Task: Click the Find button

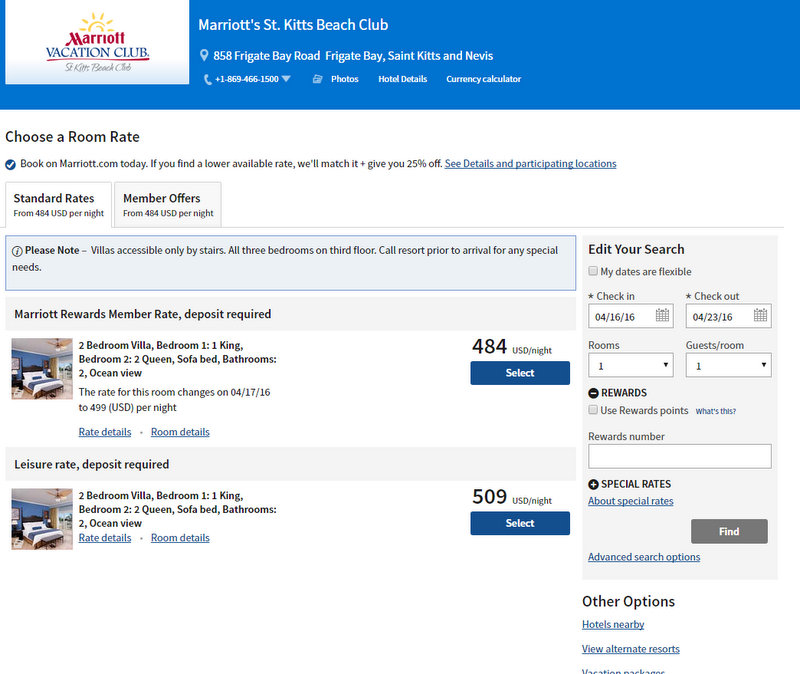Action: [x=729, y=531]
